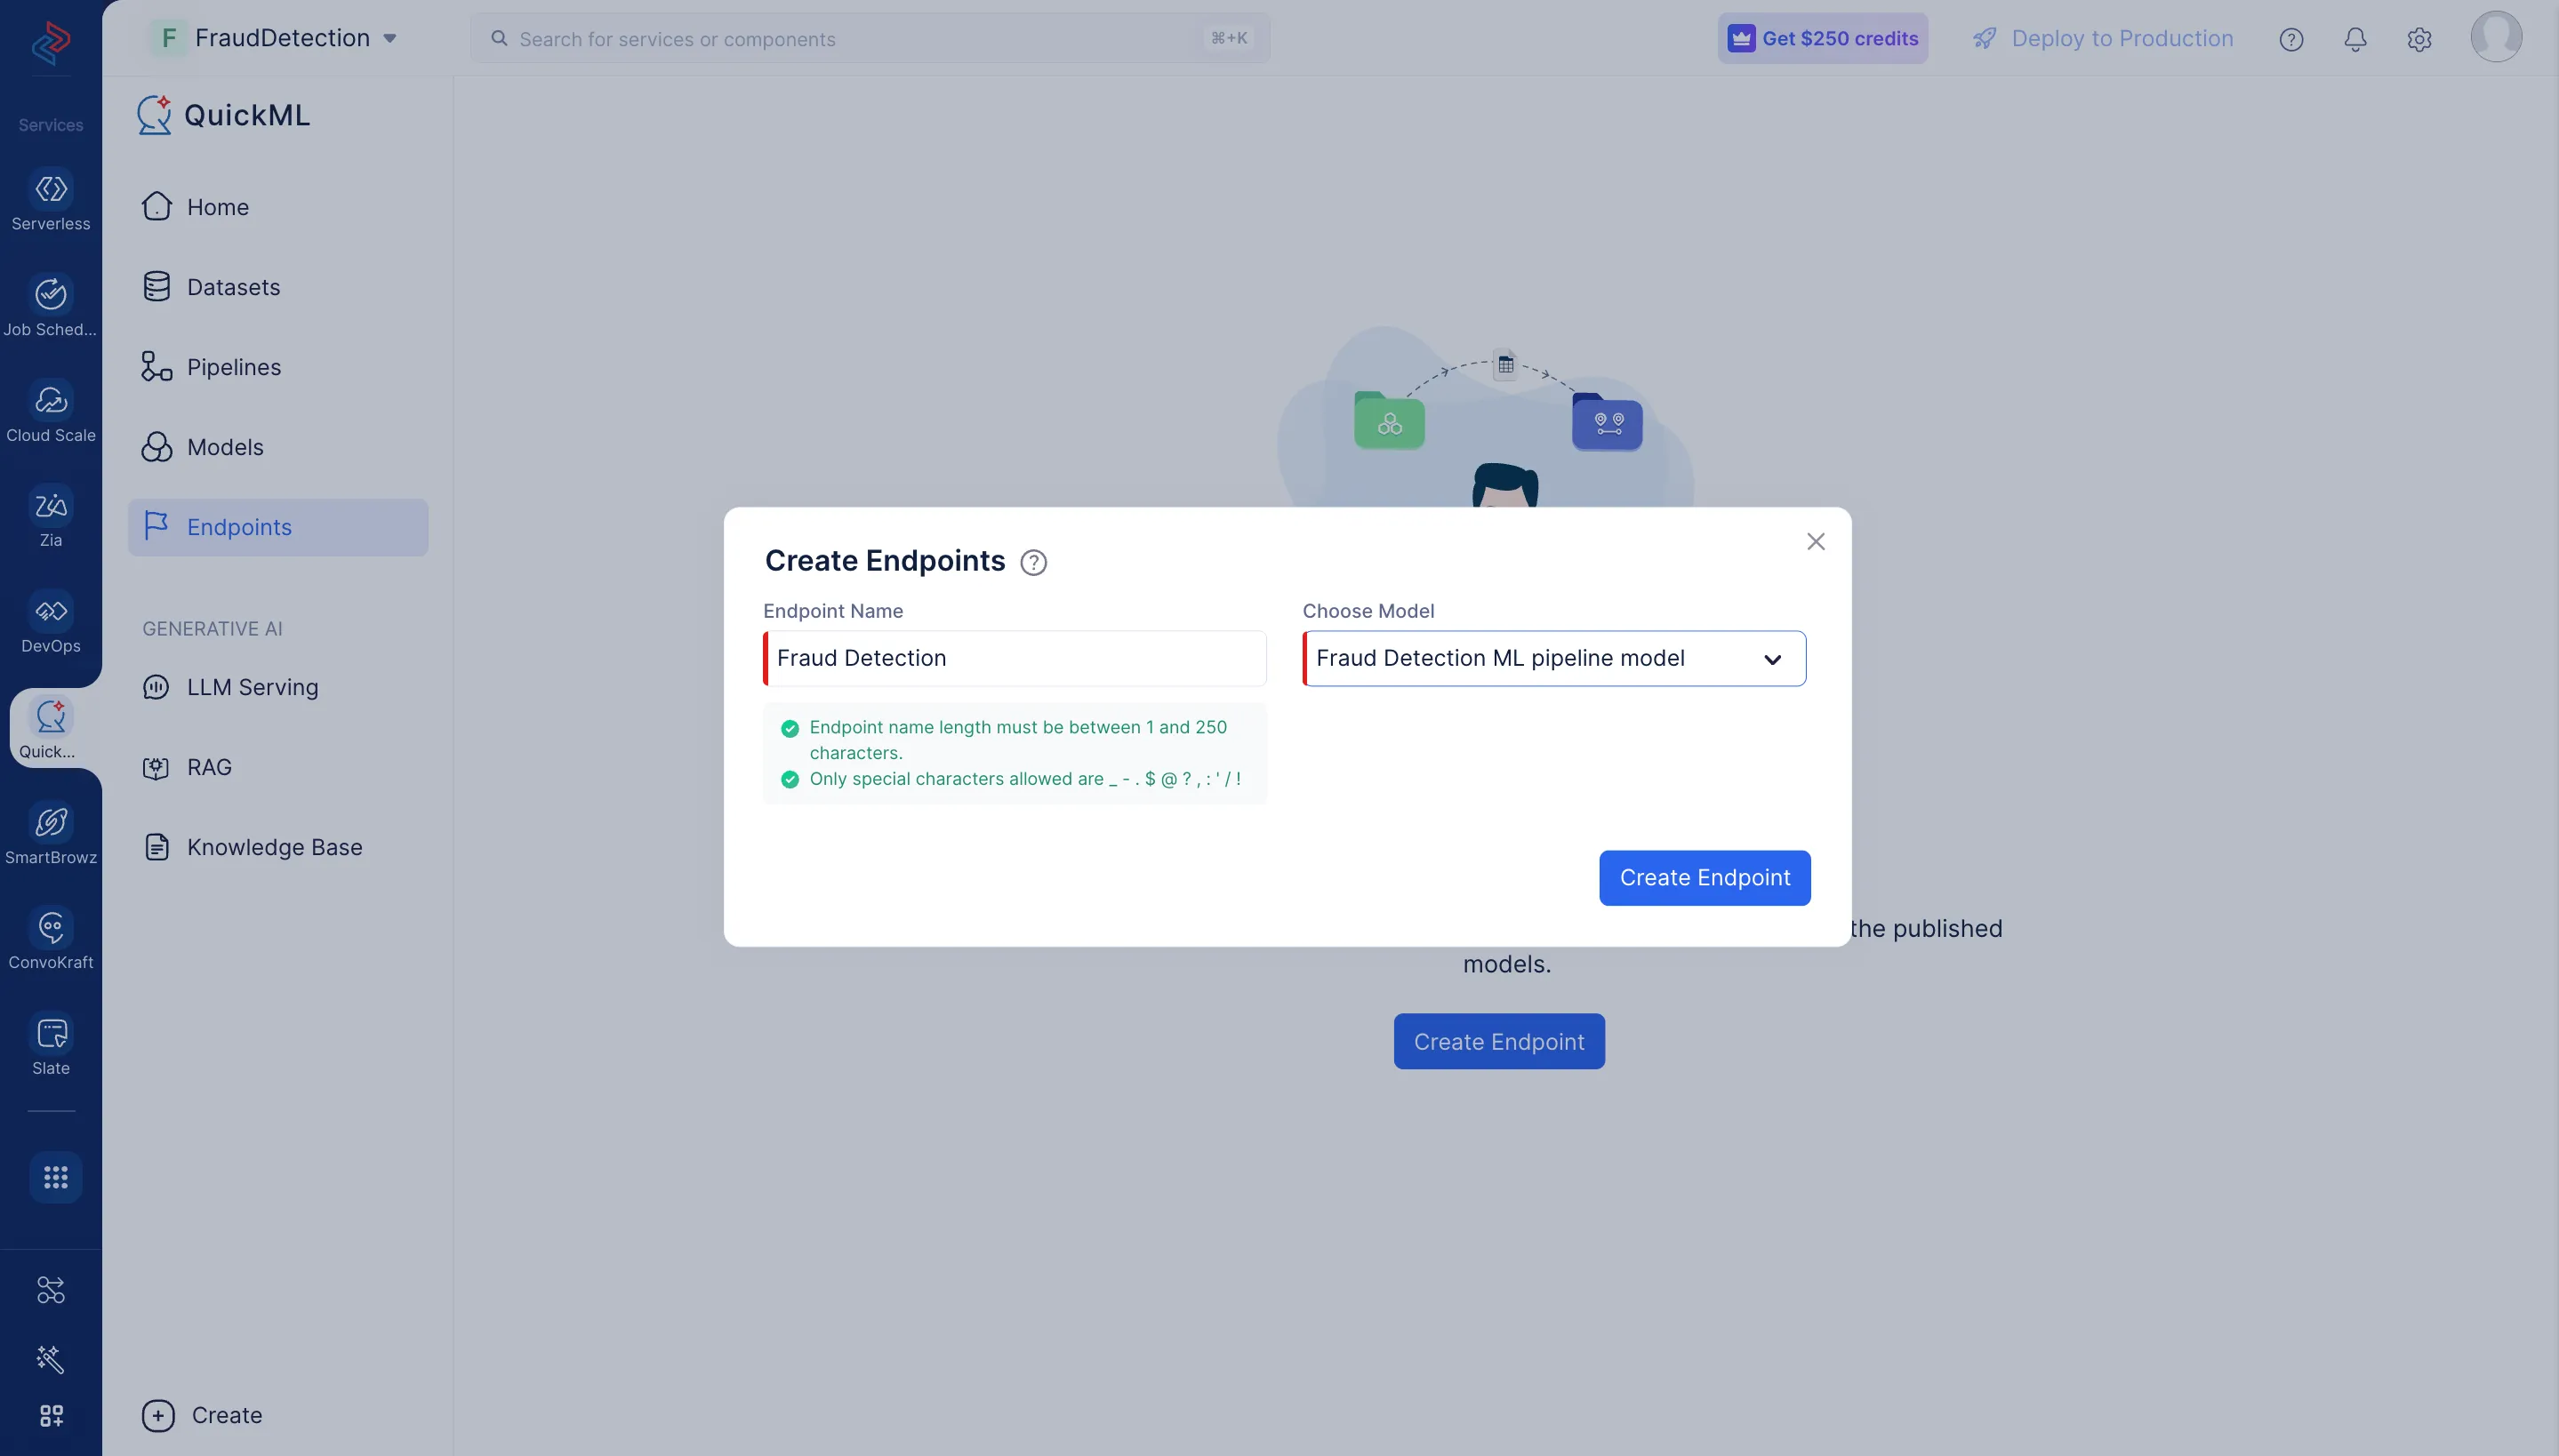This screenshot has height=1456, width=2559.
Task: Close the Create Endpoints dialog
Action: point(1815,542)
